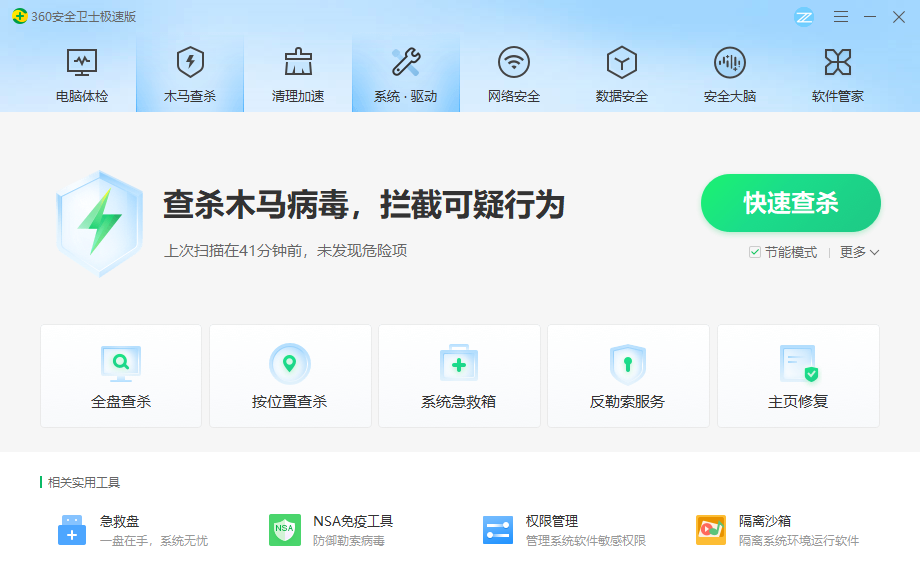Click the 快速查杀 quick scan button
The image size is (920, 580).
click(790, 203)
